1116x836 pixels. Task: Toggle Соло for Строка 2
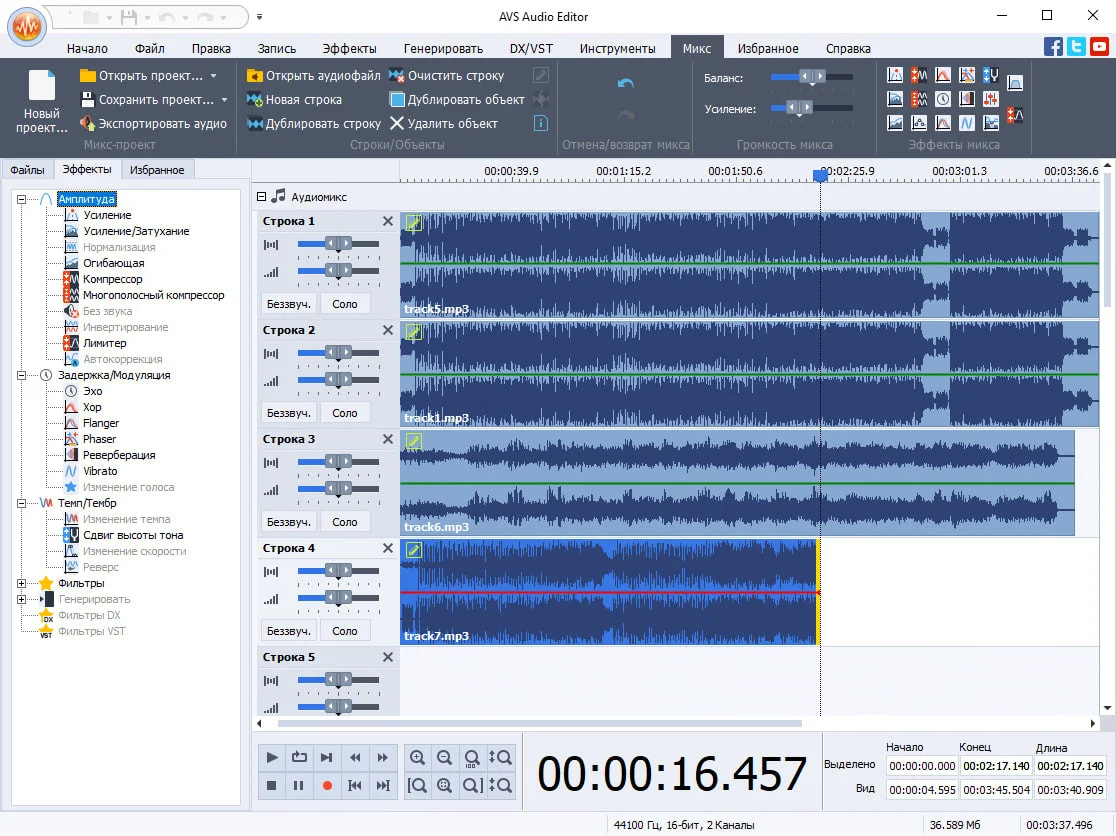pos(345,412)
